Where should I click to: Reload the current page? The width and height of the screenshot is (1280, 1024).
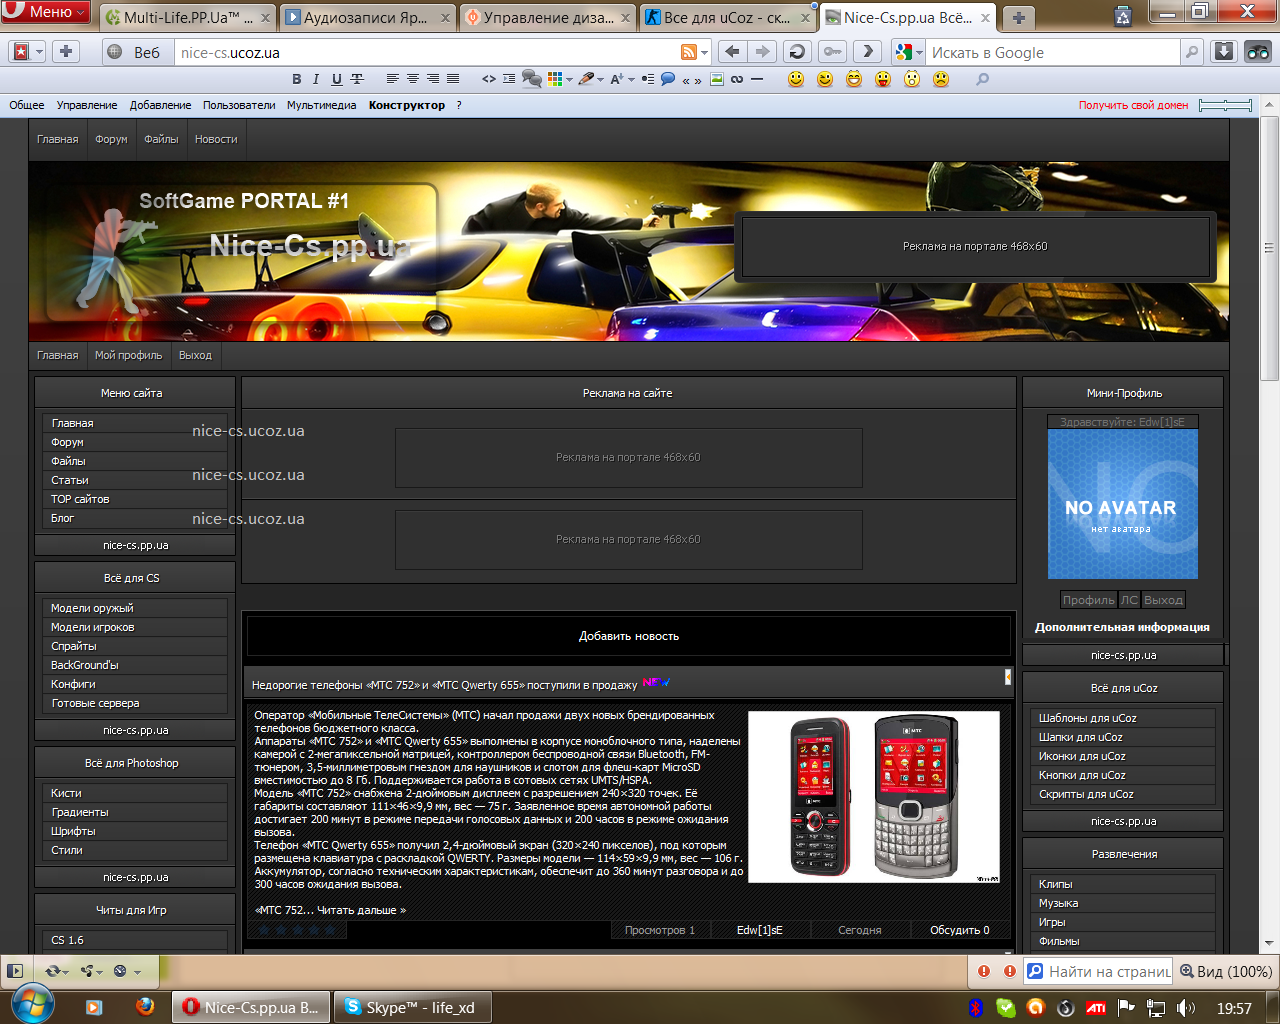coord(797,52)
